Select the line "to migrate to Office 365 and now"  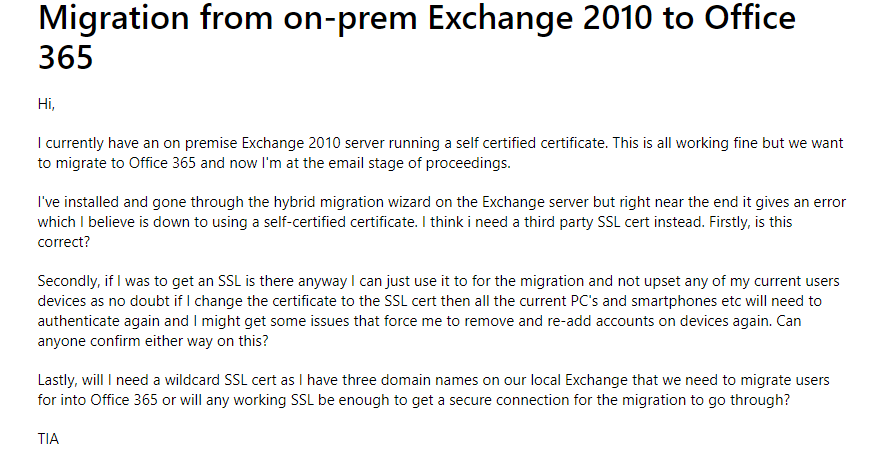pyautogui.click(x=274, y=163)
